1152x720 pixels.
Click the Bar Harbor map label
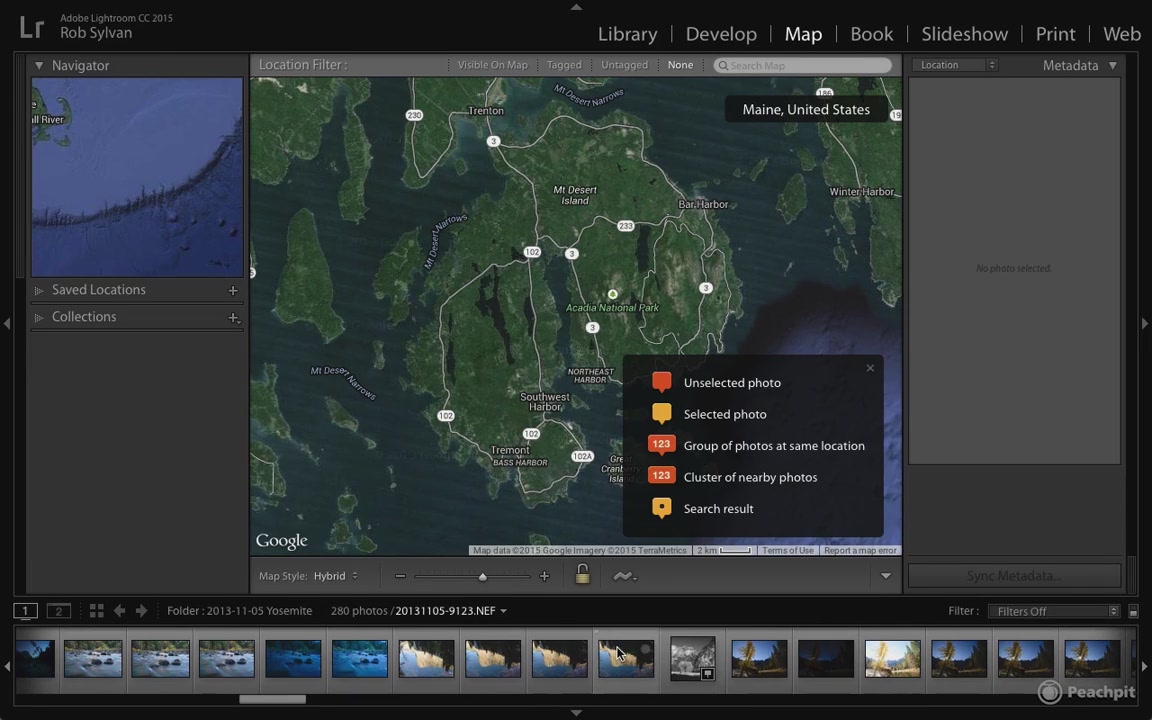click(x=703, y=204)
